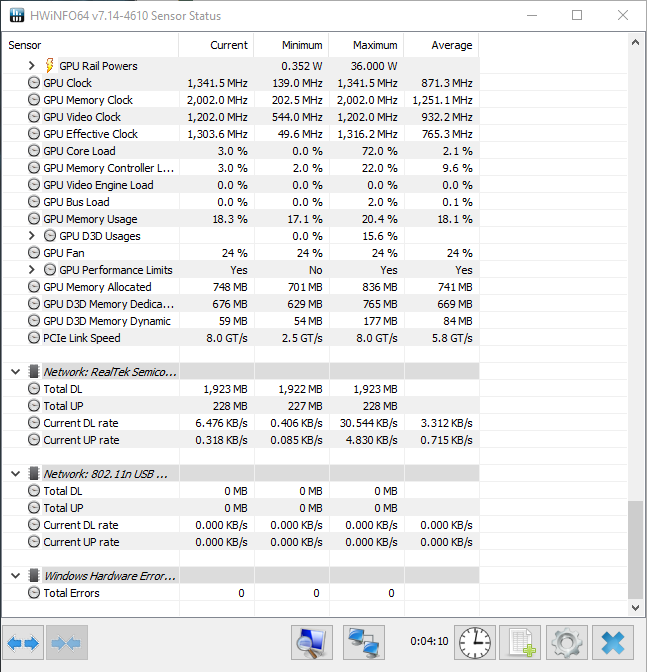Screen dimensions: 648x672
Task: Click the PCIe Link Speed average 5.8 GT/s
Action: coord(452,338)
